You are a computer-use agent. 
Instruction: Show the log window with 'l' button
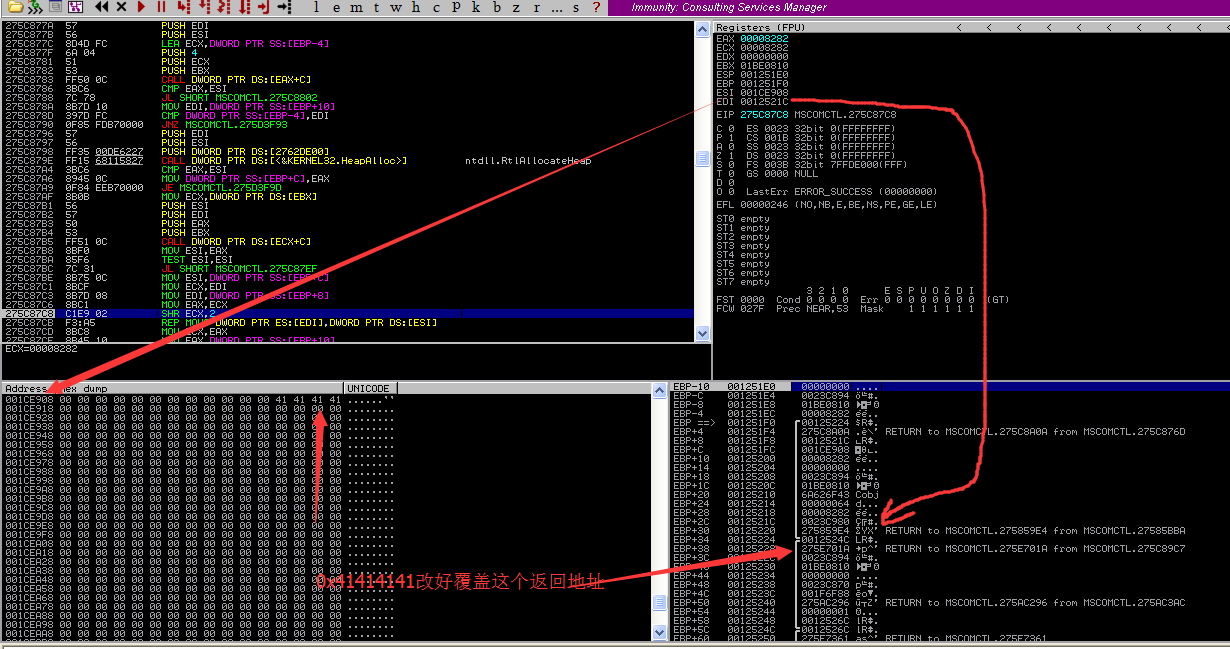pyautogui.click(x=316, y=7)
